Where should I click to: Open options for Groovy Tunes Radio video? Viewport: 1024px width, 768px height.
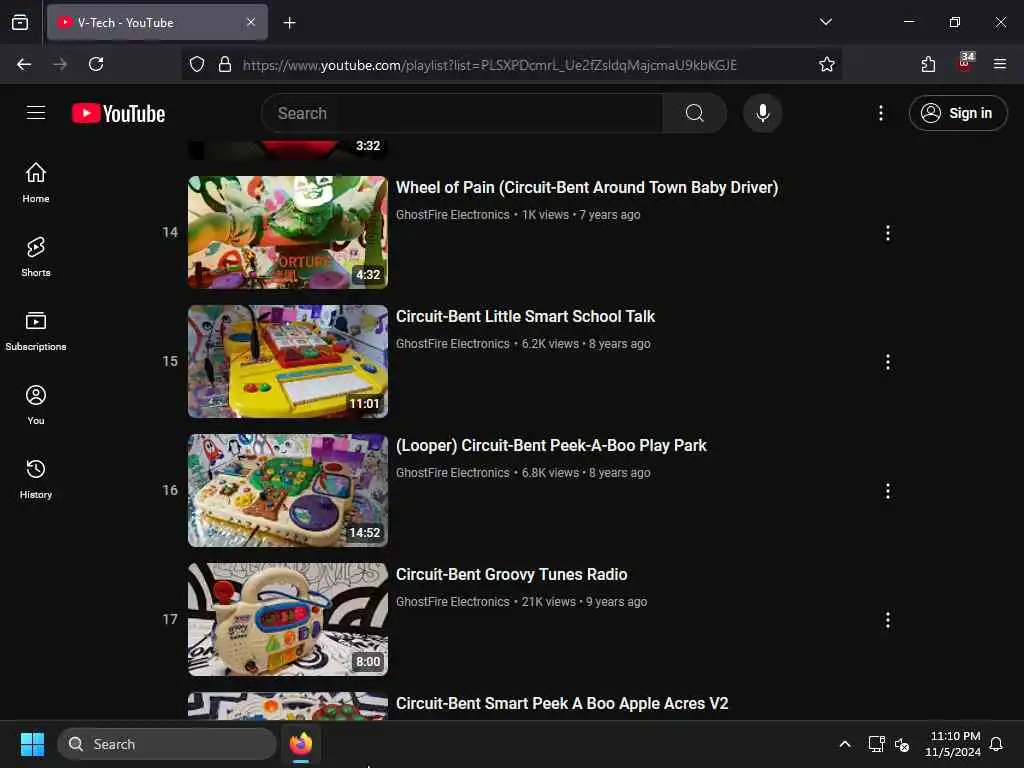tap(888, 620)
